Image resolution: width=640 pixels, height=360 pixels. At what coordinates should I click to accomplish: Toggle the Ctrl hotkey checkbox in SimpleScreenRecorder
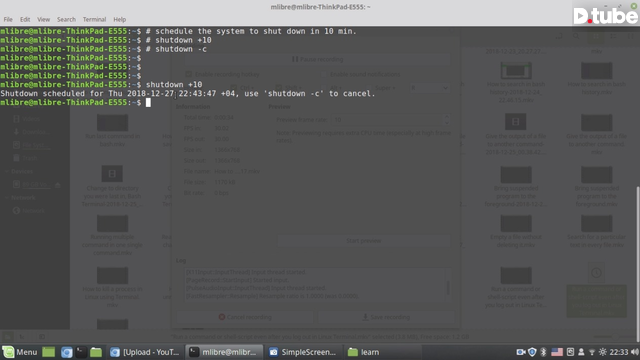click(x=233, y=88)
